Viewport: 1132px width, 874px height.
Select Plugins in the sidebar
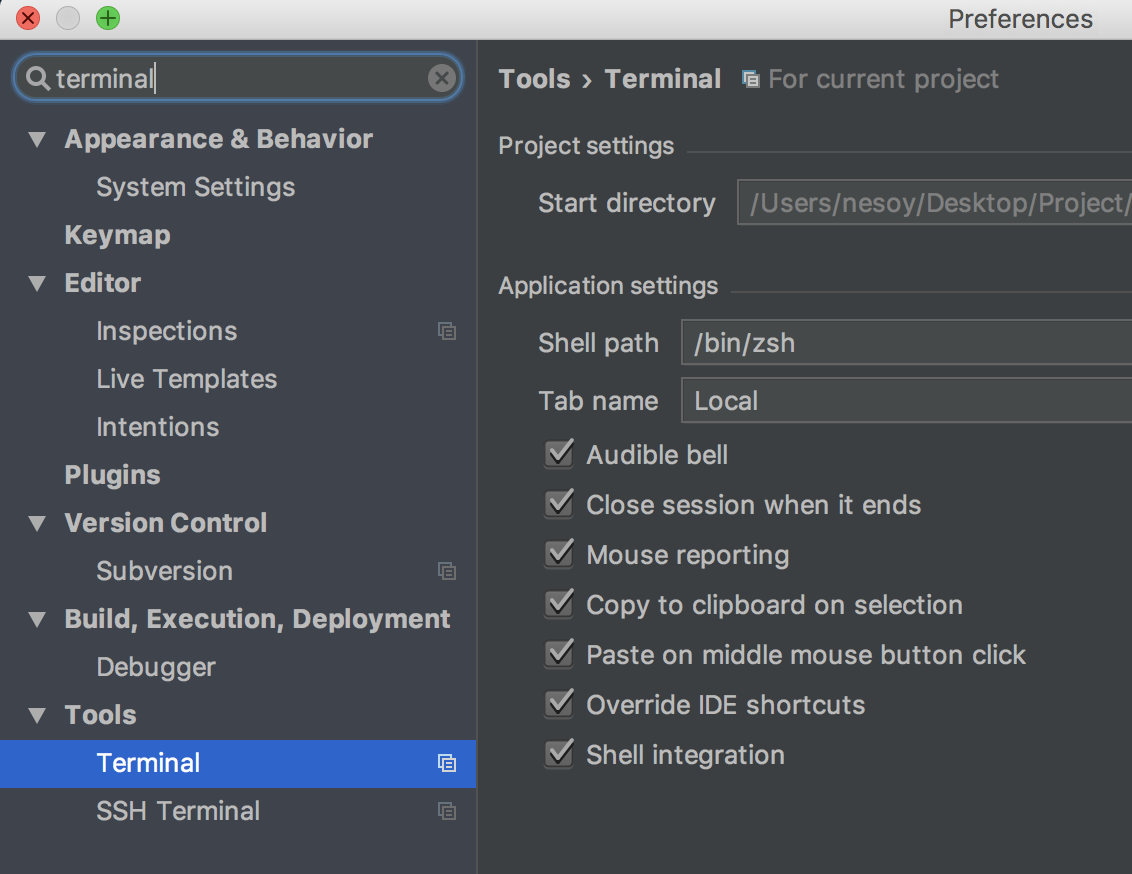pos(113,475)
